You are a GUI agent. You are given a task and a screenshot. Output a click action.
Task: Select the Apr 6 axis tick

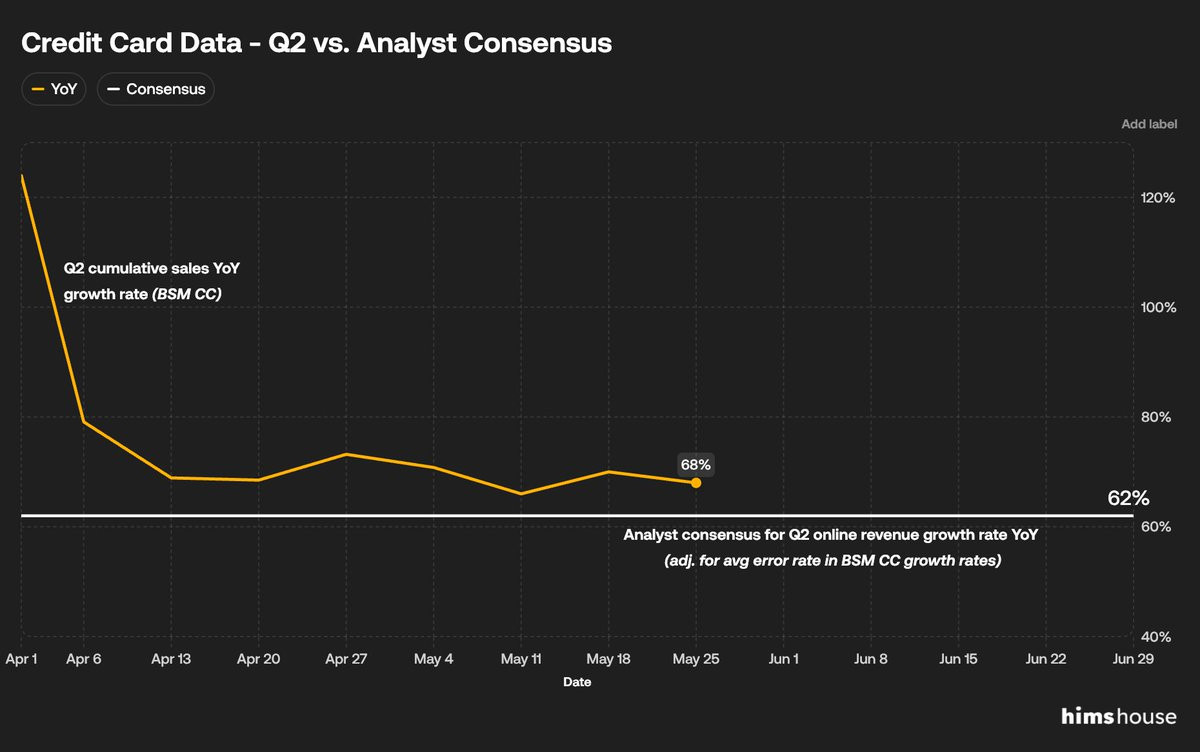85,659
